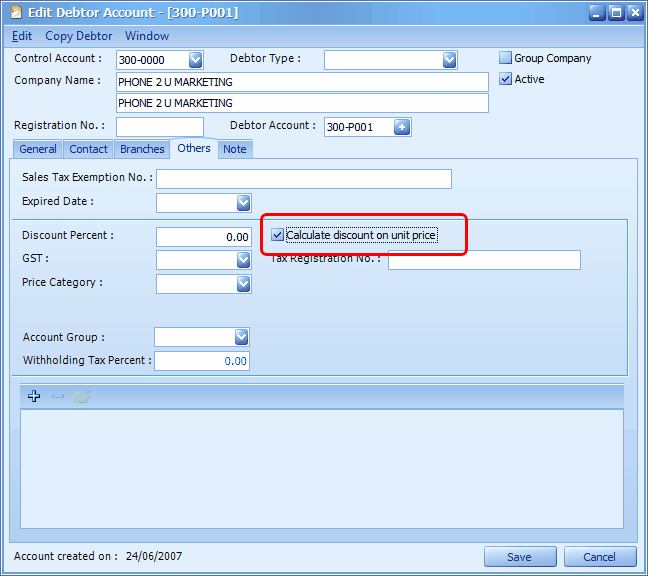The width and height of the screenshot is (648, 576).
Task: Click the Registration No. field
Action: click(160, 127)
